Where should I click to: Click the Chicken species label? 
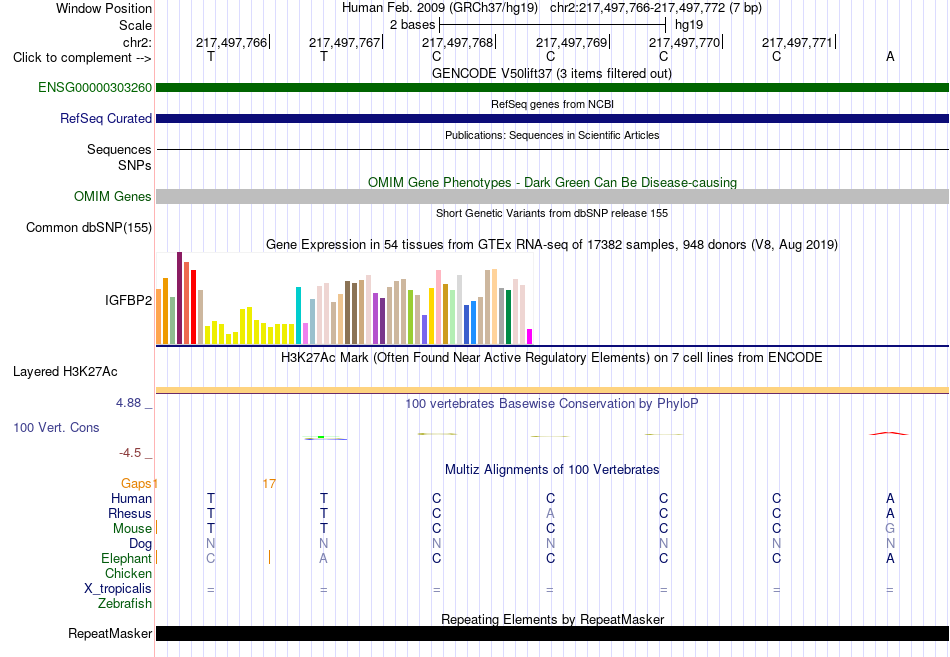128,573
